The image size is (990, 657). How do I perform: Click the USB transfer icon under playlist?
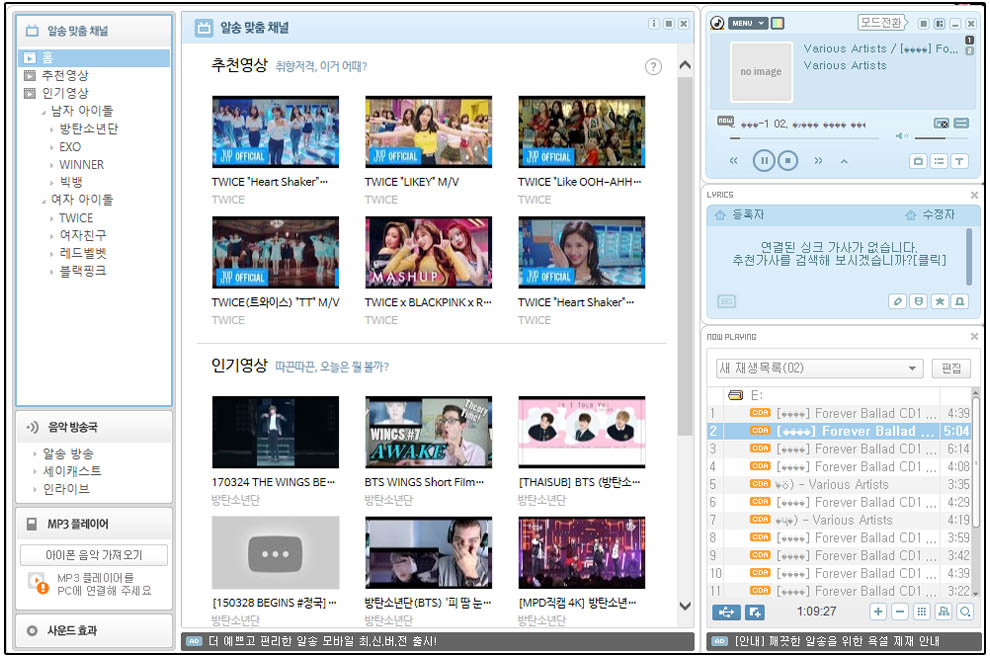[x=726, y=612]
